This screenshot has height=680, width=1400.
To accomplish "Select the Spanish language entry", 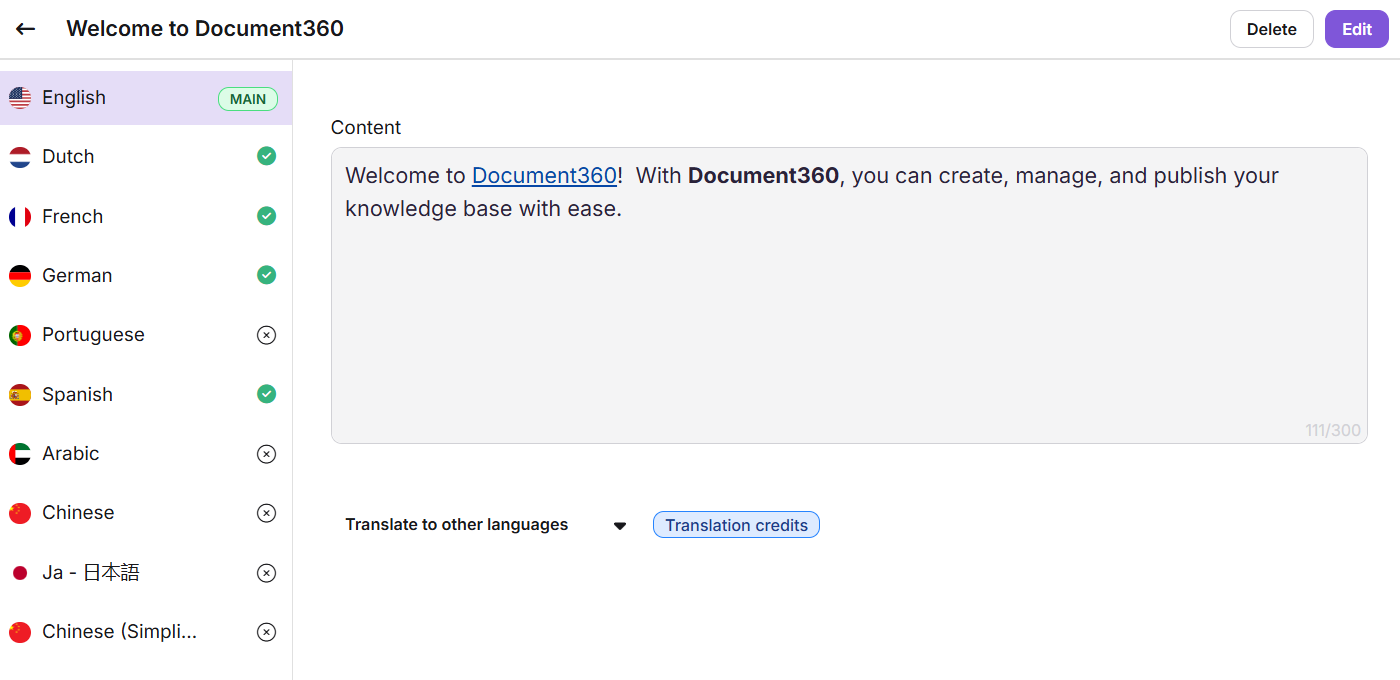I will [77, 394].
